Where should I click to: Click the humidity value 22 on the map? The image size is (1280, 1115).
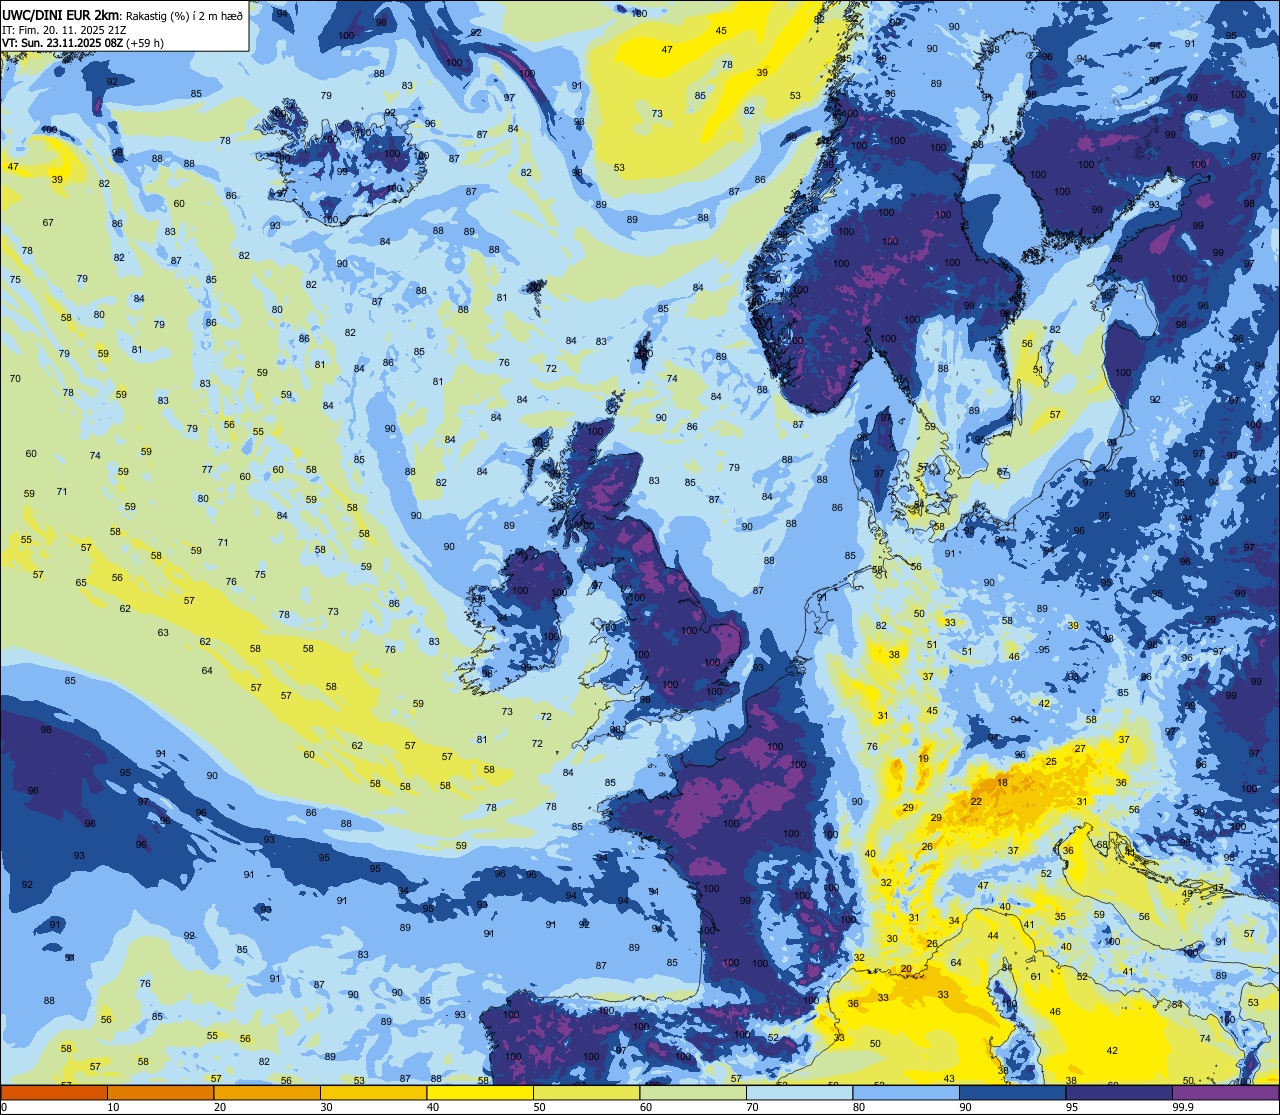(976, 801)
